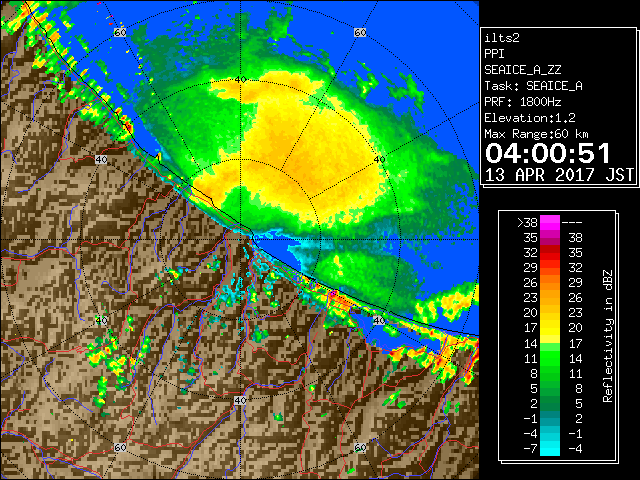
Task: Click the 'ilts2' site name text
Action: 502,38
